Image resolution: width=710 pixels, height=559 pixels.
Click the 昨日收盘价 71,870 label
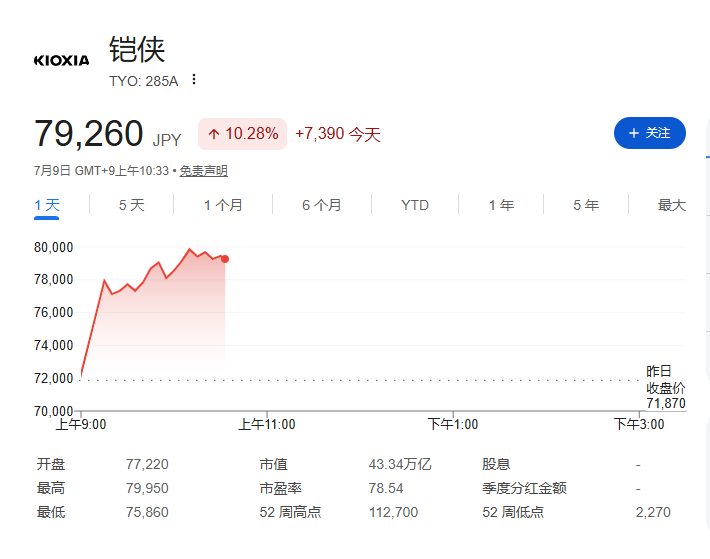[666, 387]
